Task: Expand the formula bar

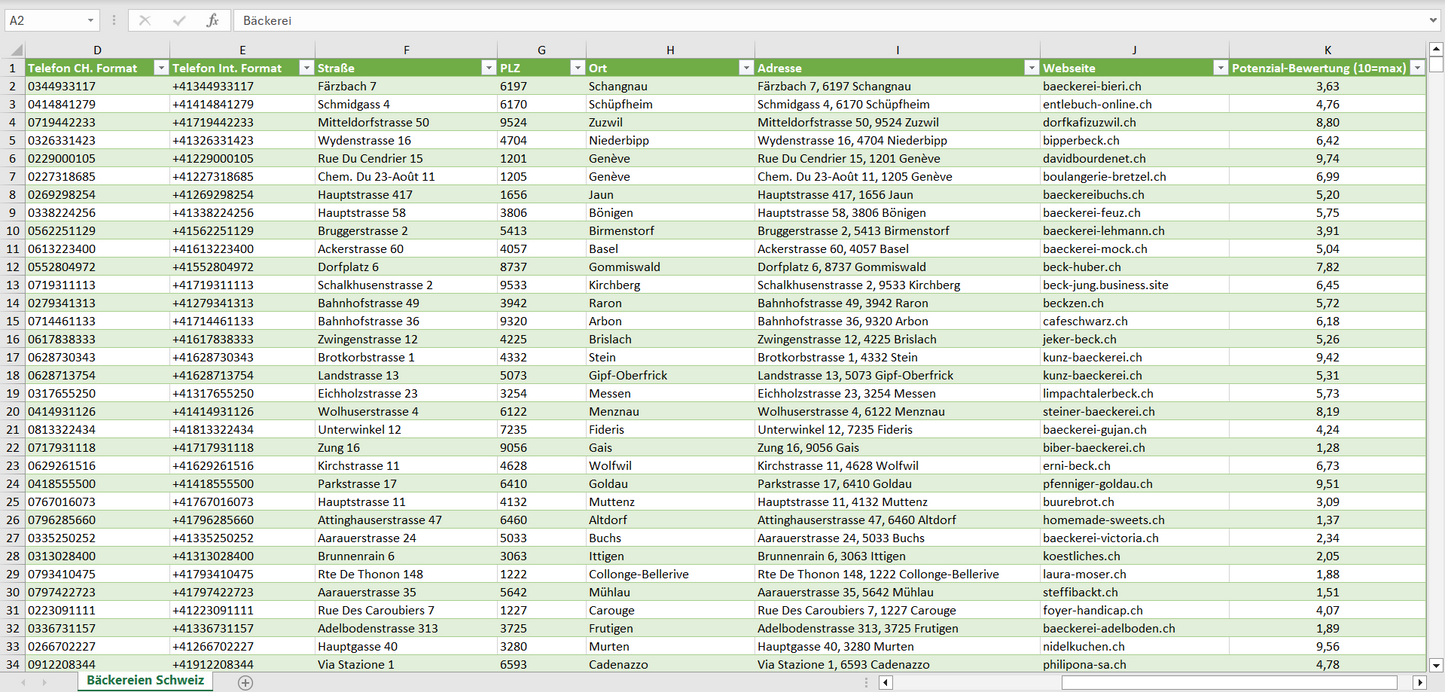Action: [1435, 20]
